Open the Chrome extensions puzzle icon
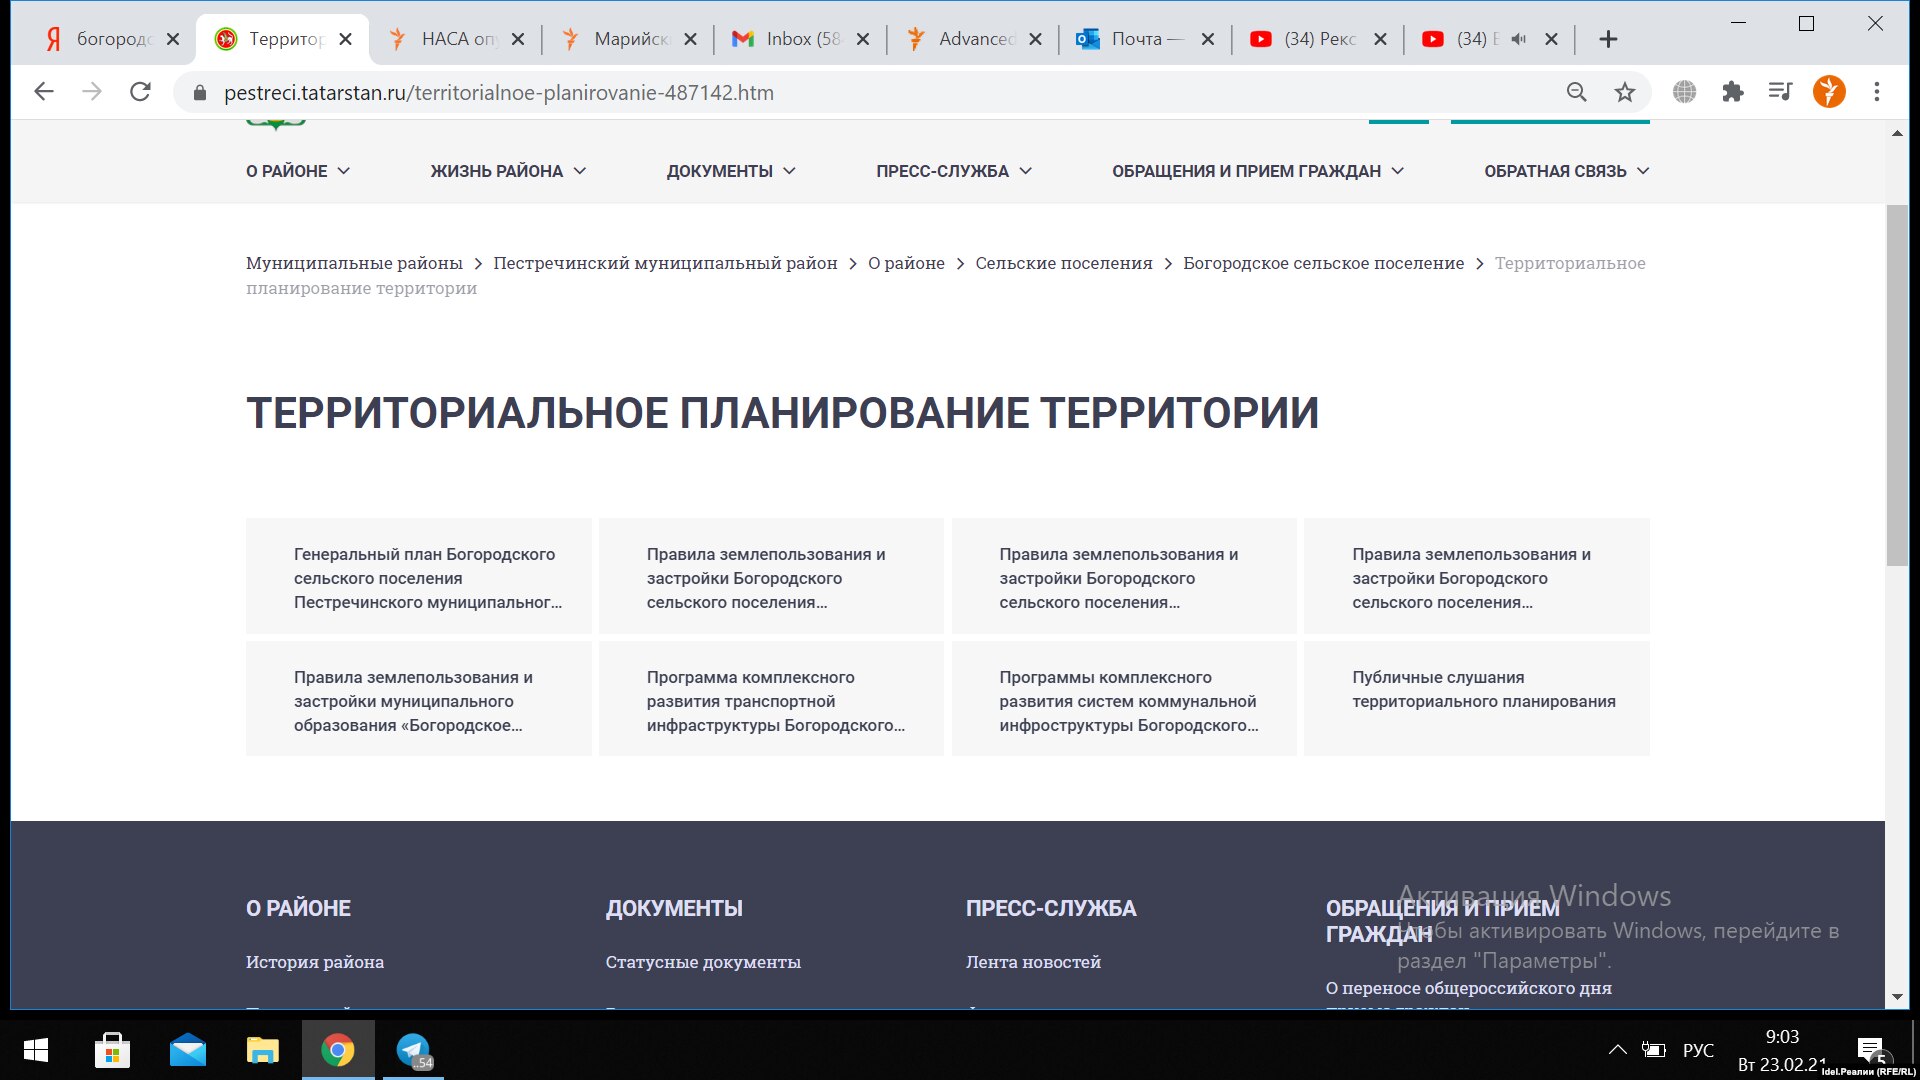The width and height of the screenshot is (1920, 1080). click(x=1733, y=92)
